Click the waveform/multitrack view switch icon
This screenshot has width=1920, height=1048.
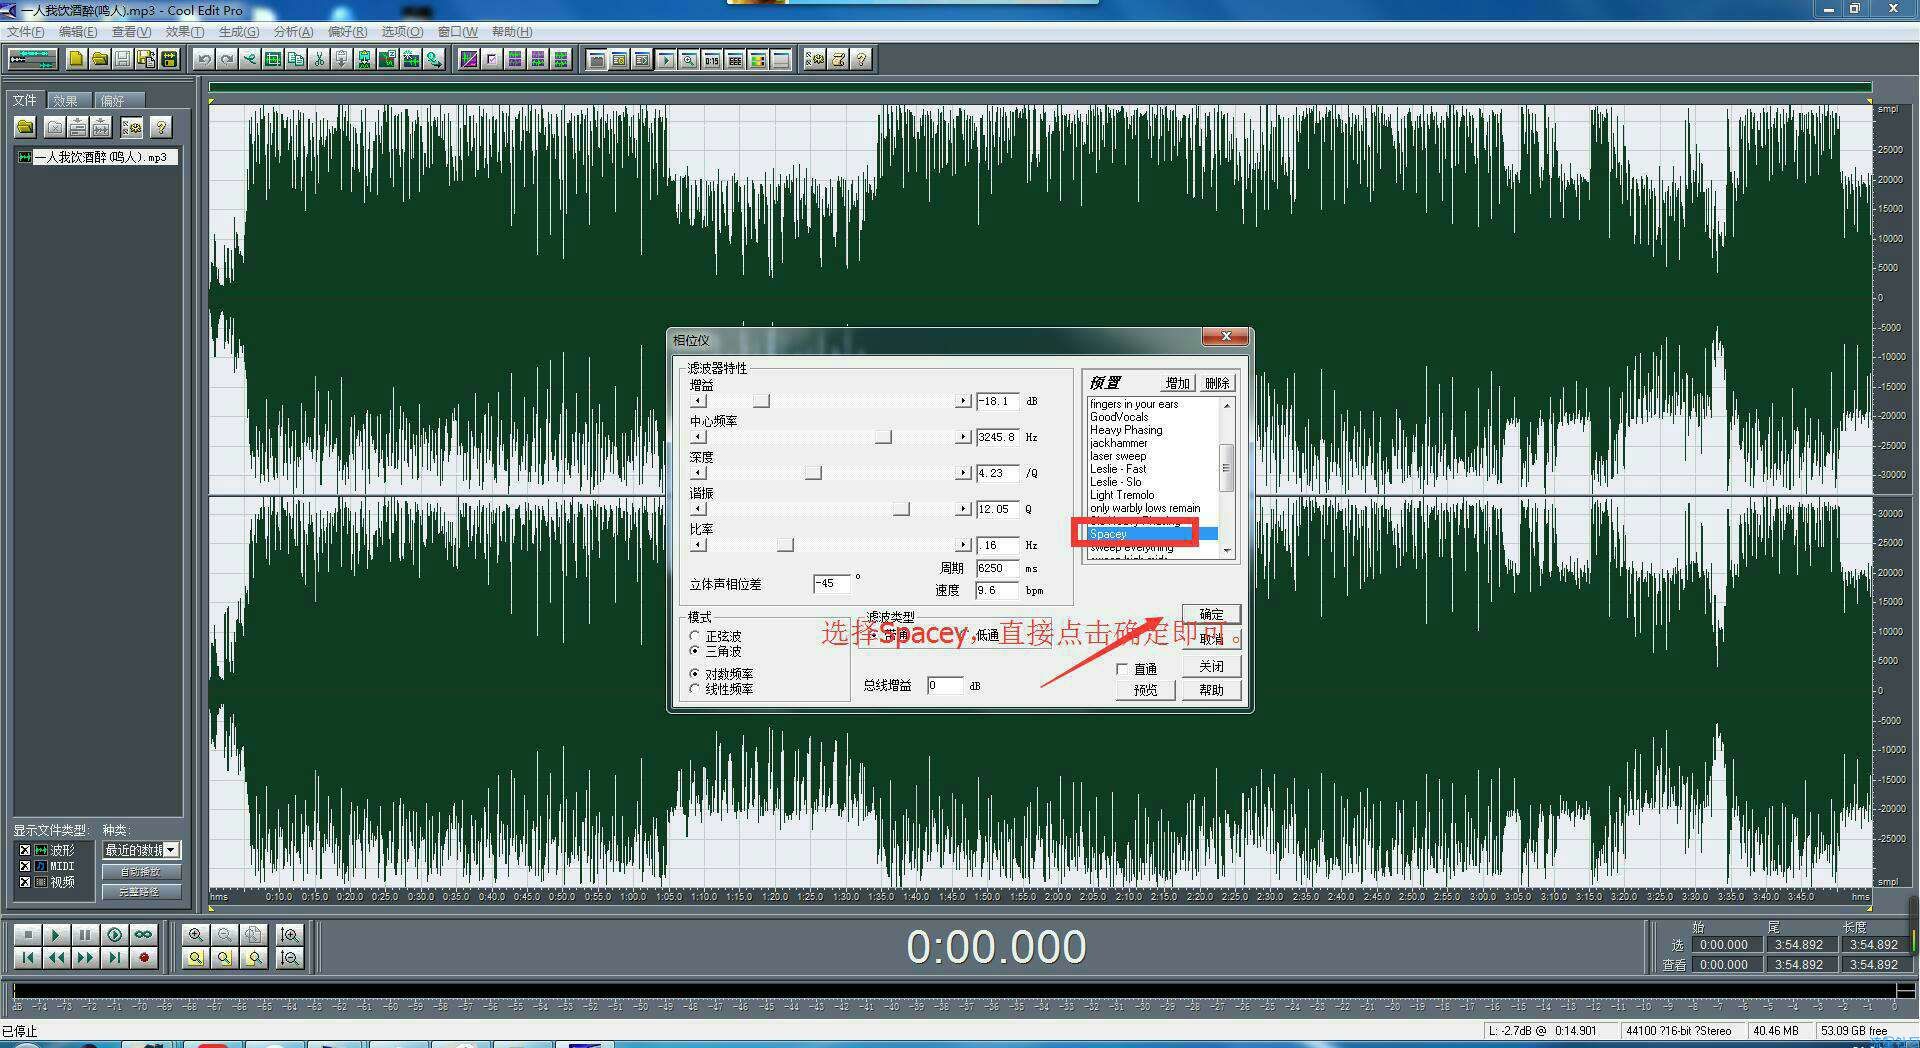pos(32,59)
